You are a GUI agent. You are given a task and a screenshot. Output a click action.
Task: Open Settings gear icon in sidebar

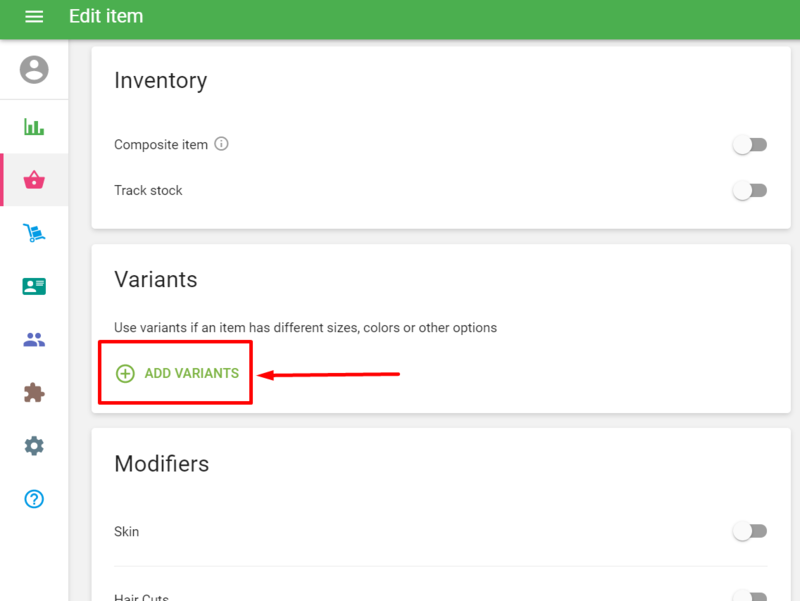[x=34, y=446]
